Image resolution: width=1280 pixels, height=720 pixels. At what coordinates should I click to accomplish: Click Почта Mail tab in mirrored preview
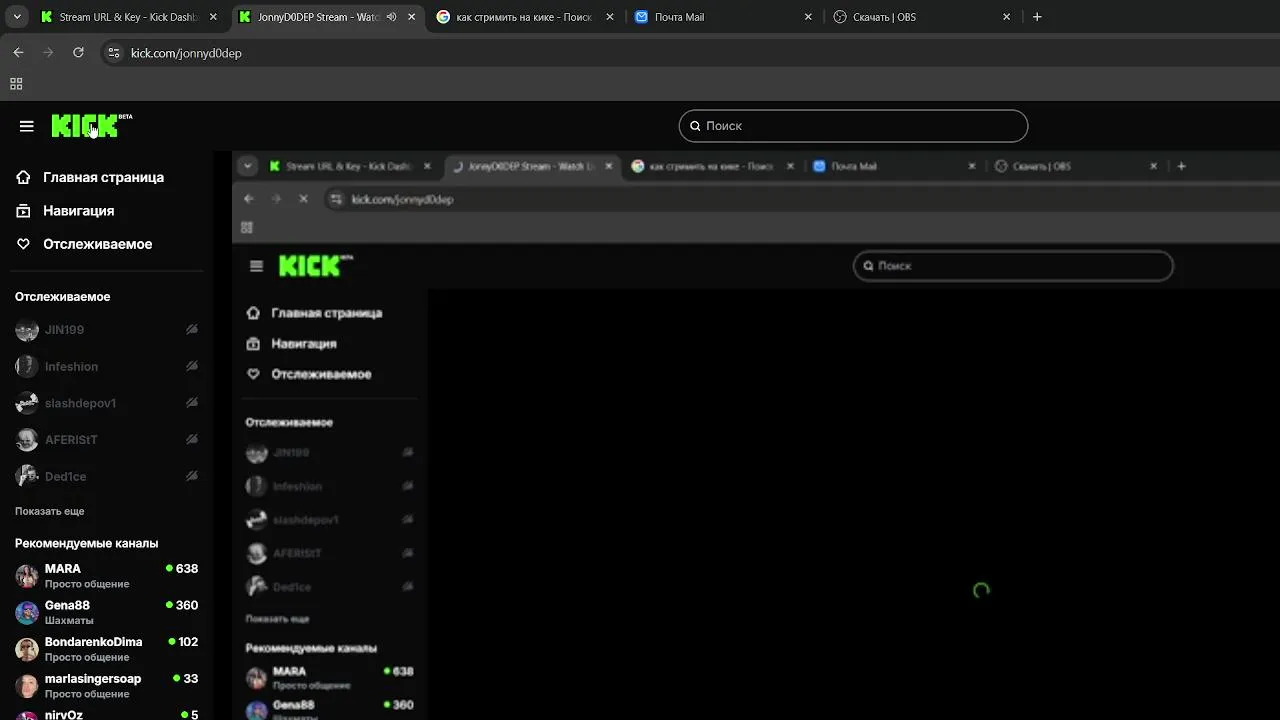click(x=895, y=166)
